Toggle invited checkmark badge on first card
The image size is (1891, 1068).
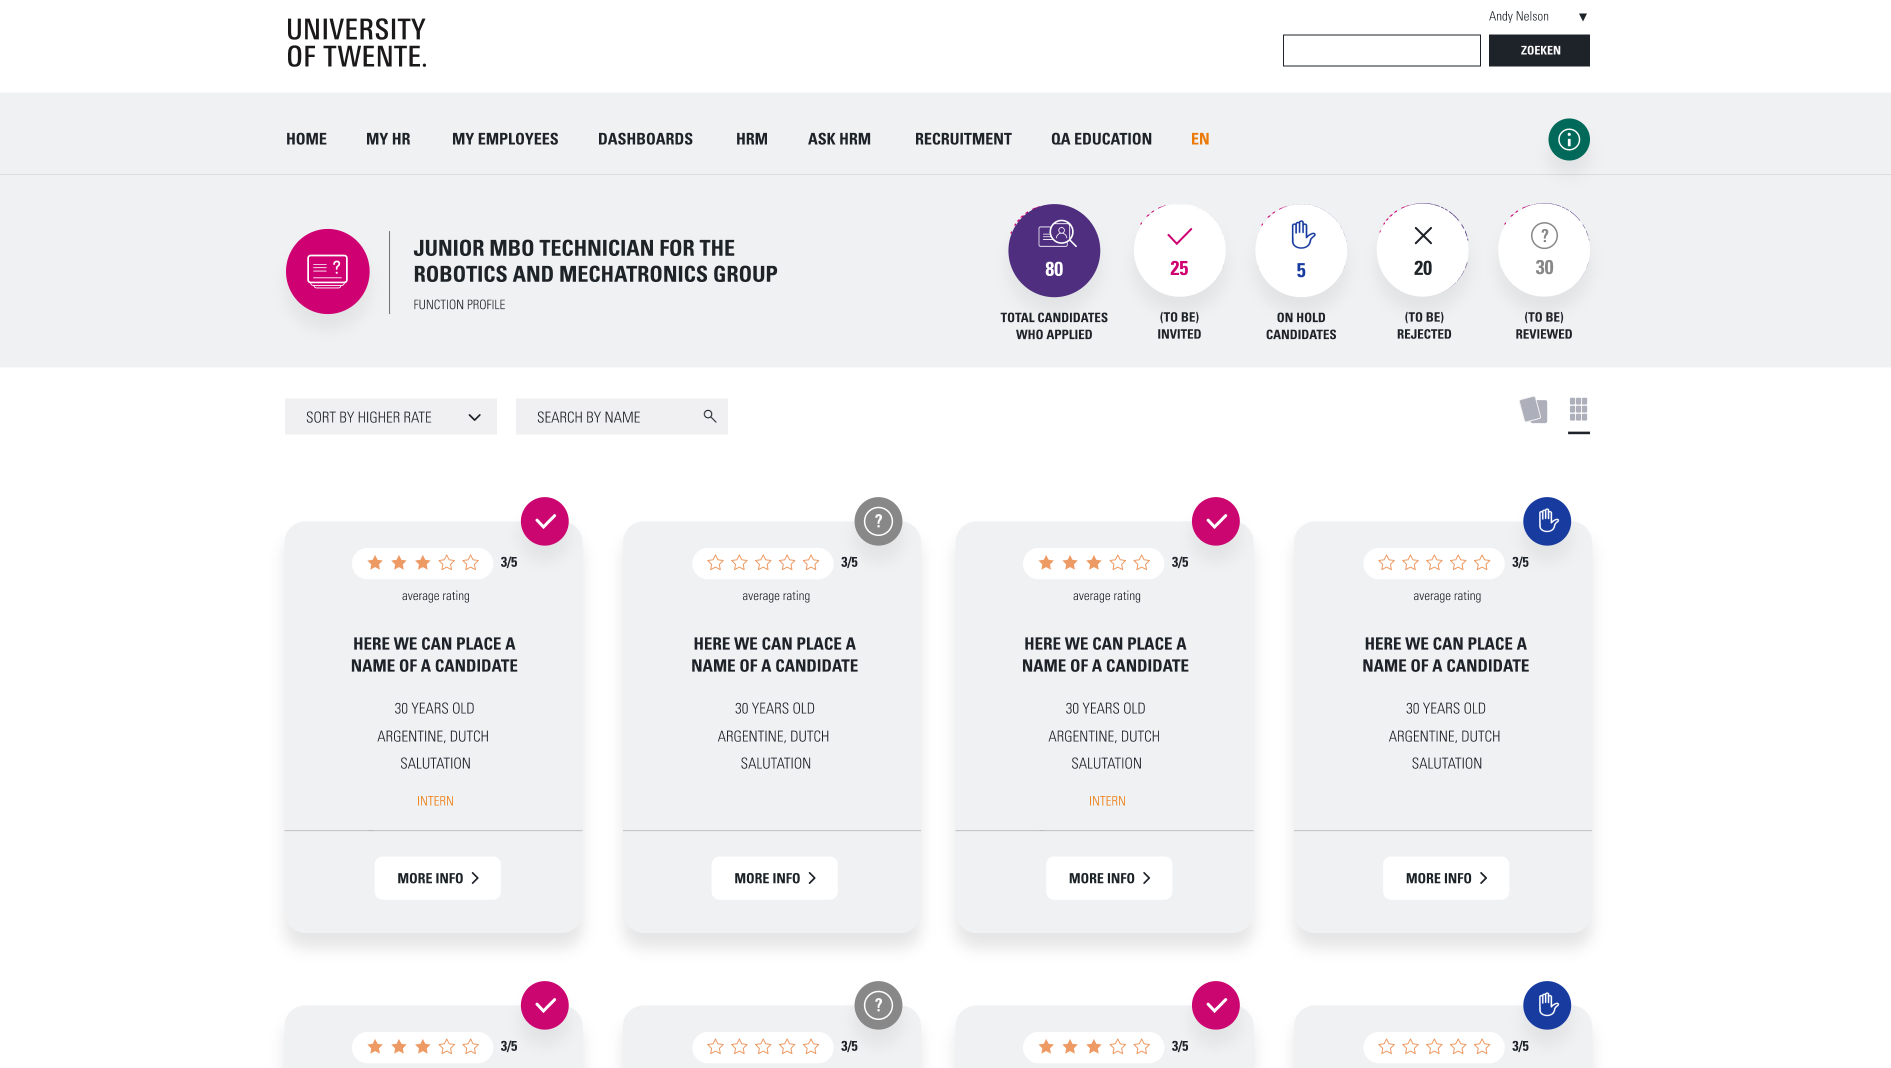pyautogui.click(x=544, y=521)
